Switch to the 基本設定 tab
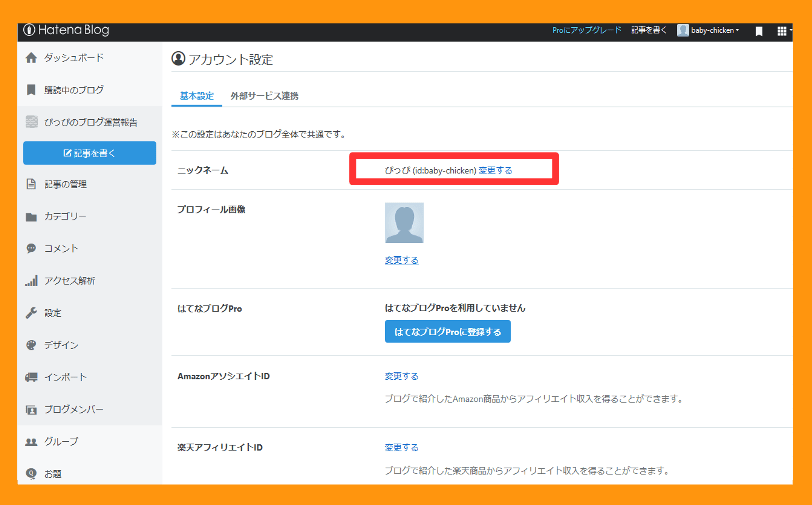812x505 pixels. (x=197, y=96)
